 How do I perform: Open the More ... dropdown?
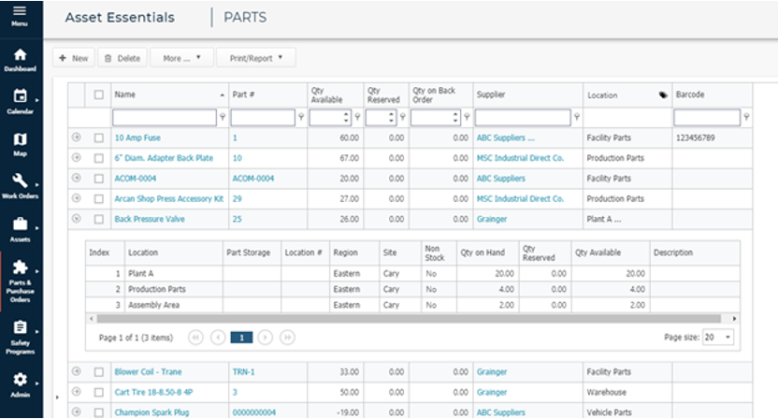click(x=182, y=58)
